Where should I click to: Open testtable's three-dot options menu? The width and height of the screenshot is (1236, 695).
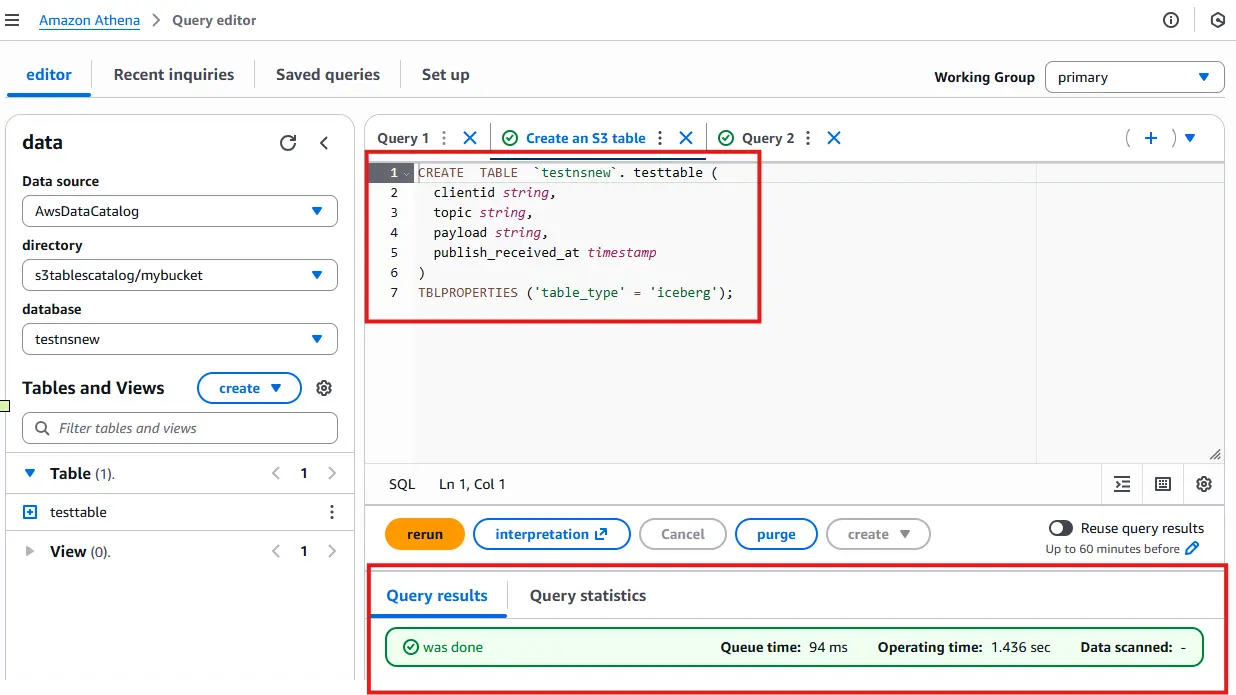coord(332,512)
